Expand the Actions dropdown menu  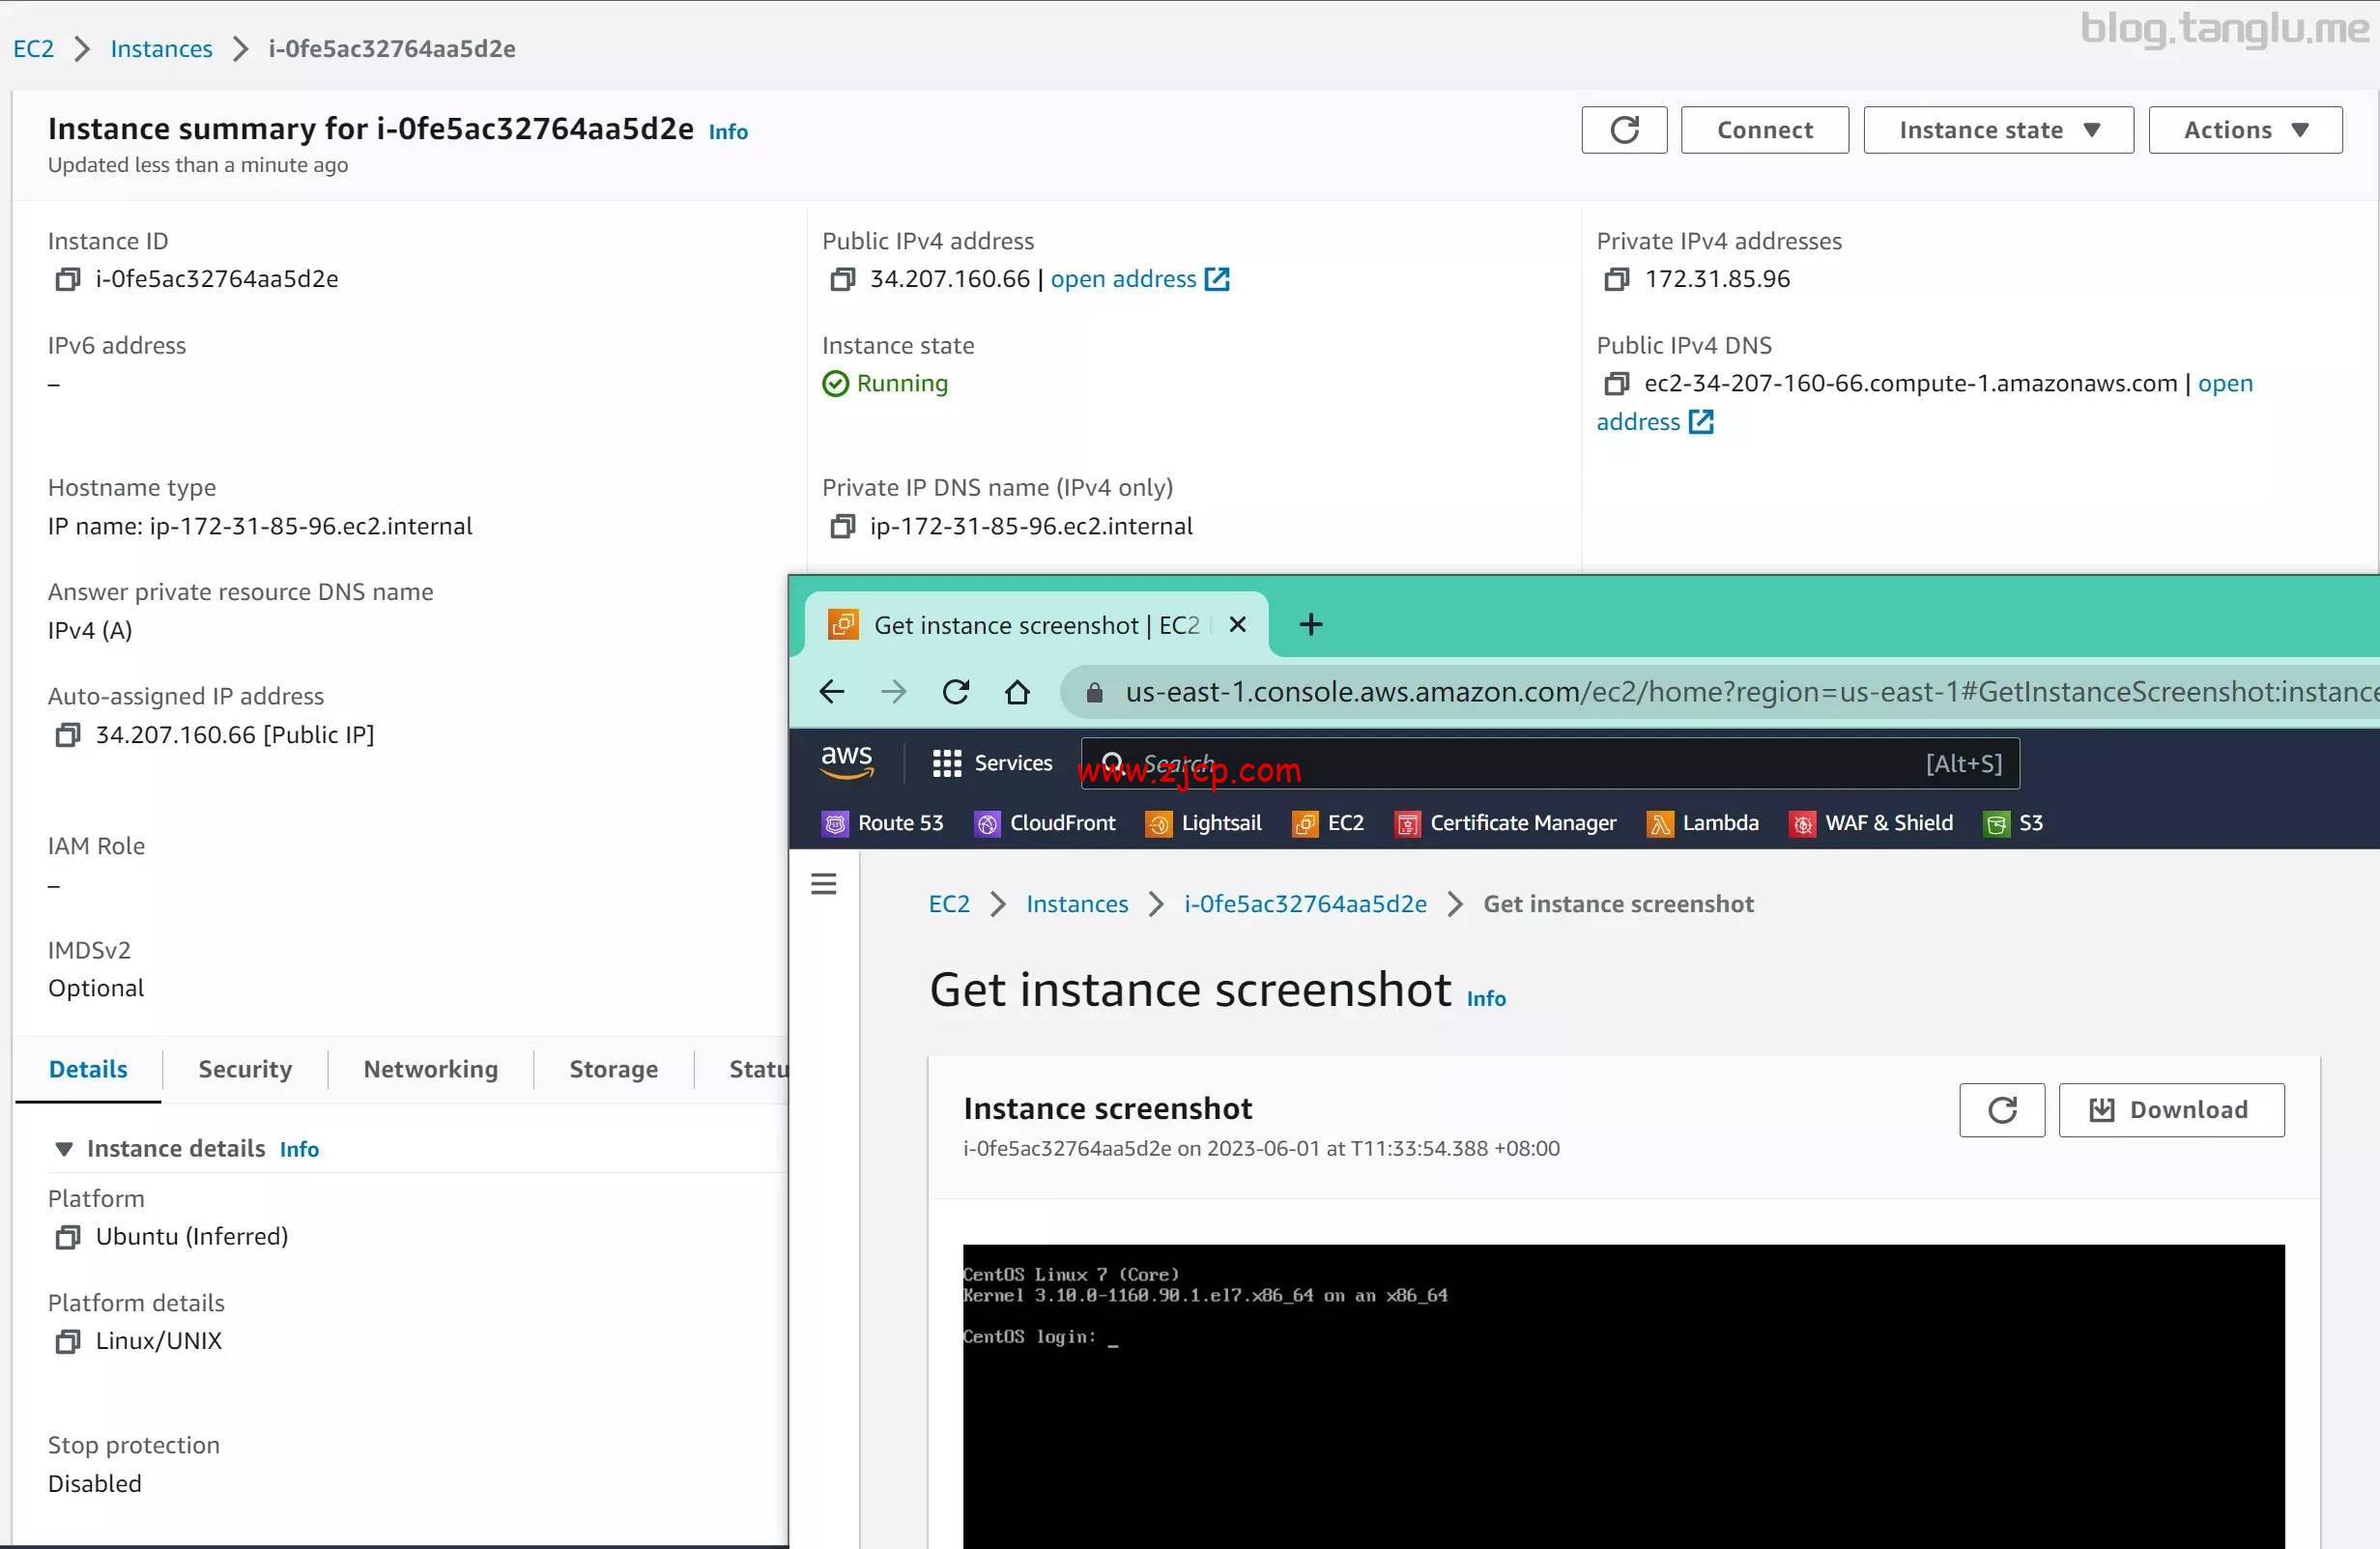pos(2244,130)
